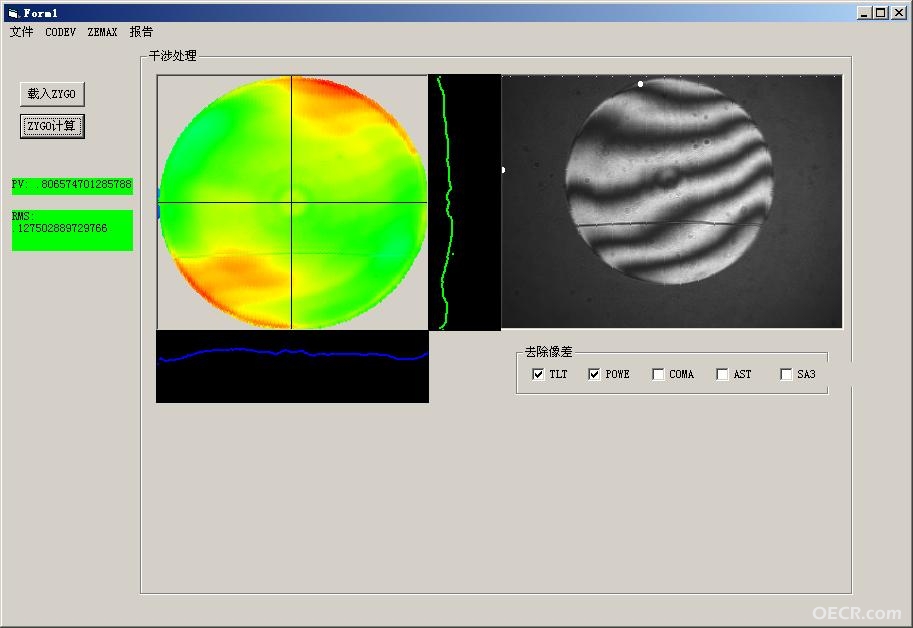Open the ZEMAX menu
This screenshot has width=913, height=628.
coord(102,32)
